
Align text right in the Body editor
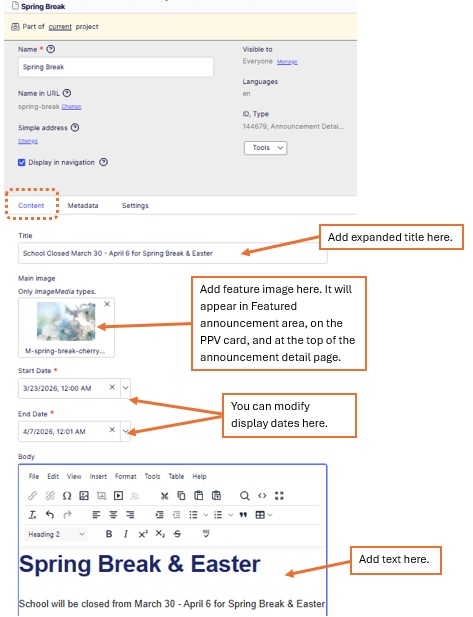pos(130,515)
